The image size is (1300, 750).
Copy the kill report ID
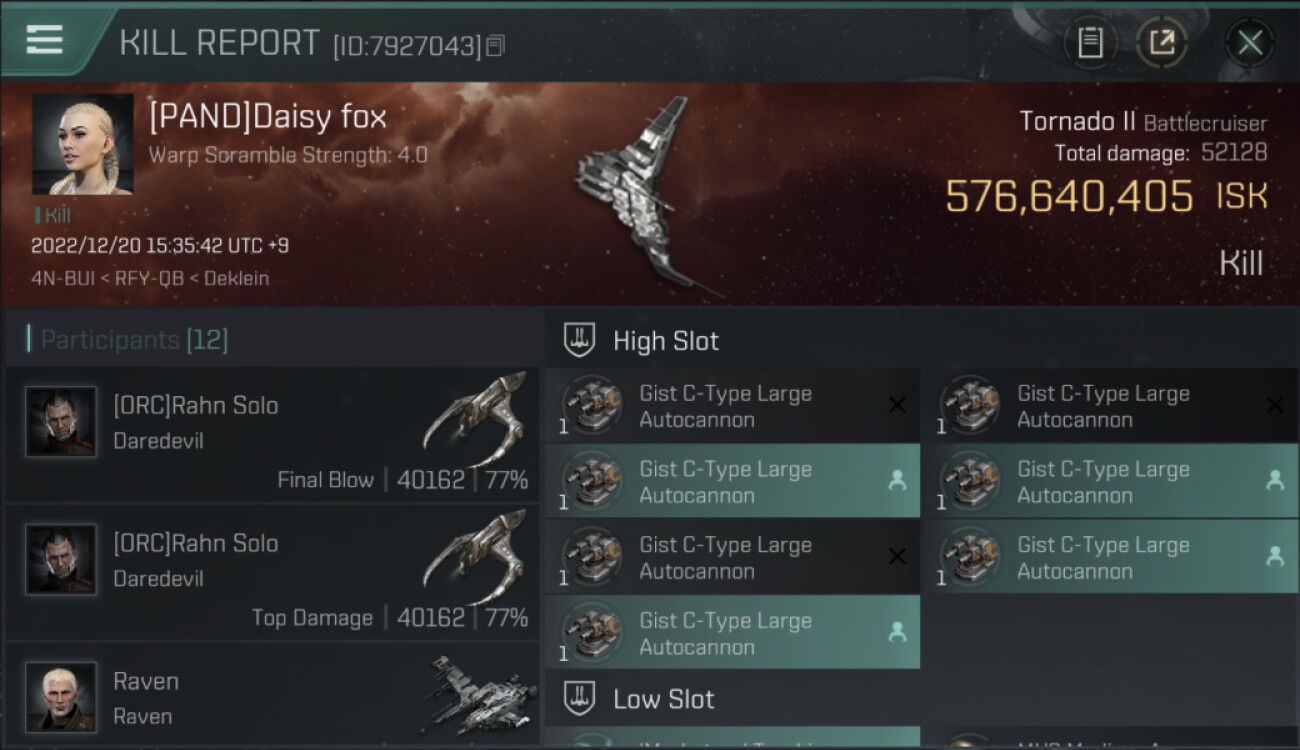click(496, 45)
